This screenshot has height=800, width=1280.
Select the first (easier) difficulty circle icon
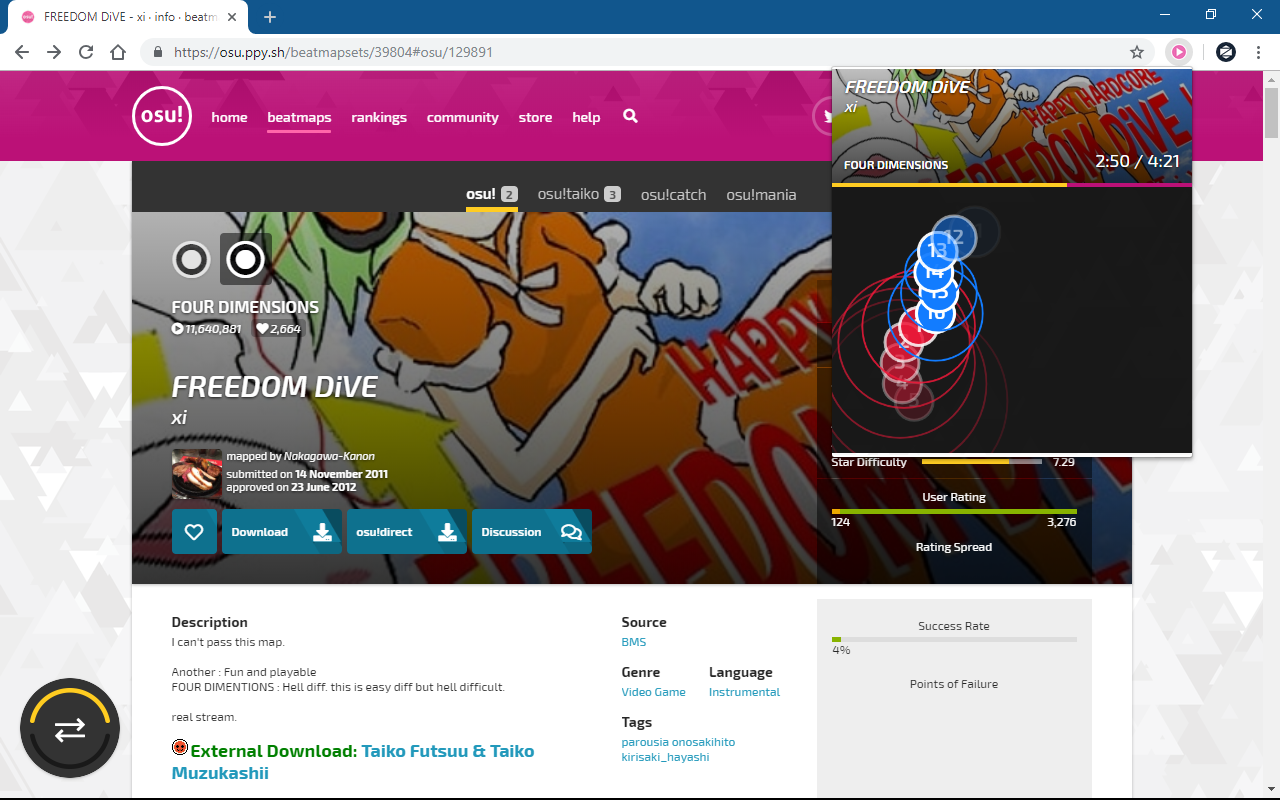click(x=191, y=260)
